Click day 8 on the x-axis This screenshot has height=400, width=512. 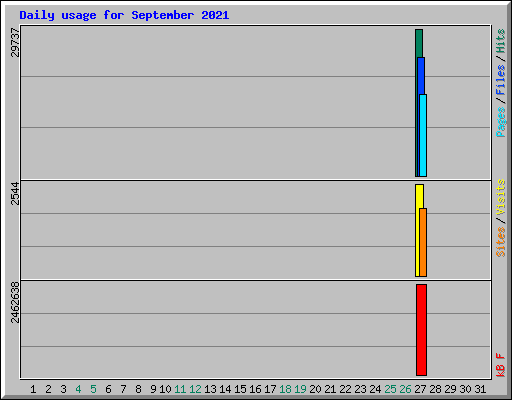pos(138,389)
